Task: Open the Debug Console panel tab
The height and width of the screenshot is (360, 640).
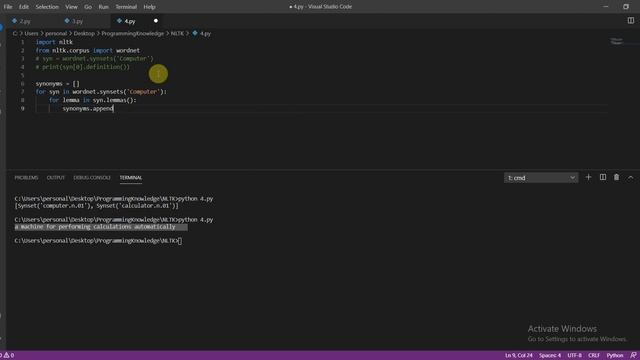Action: (92, 178)
